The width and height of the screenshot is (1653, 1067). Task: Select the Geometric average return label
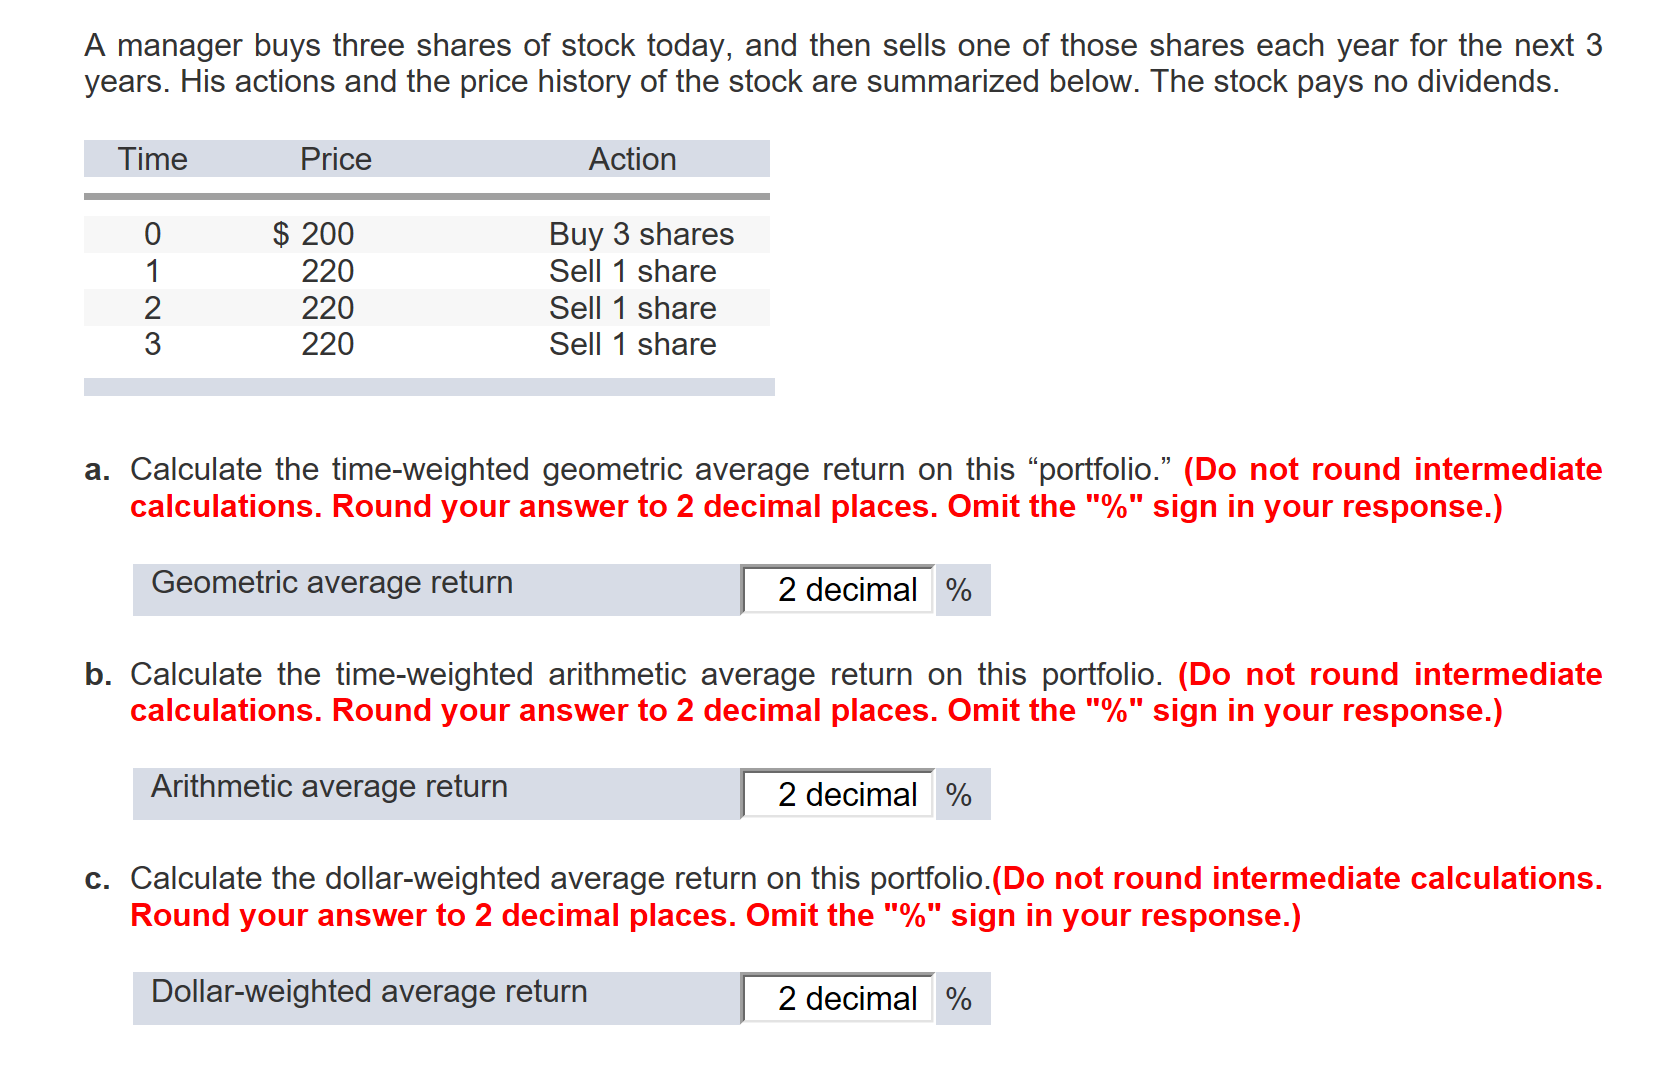pos(332,582)
